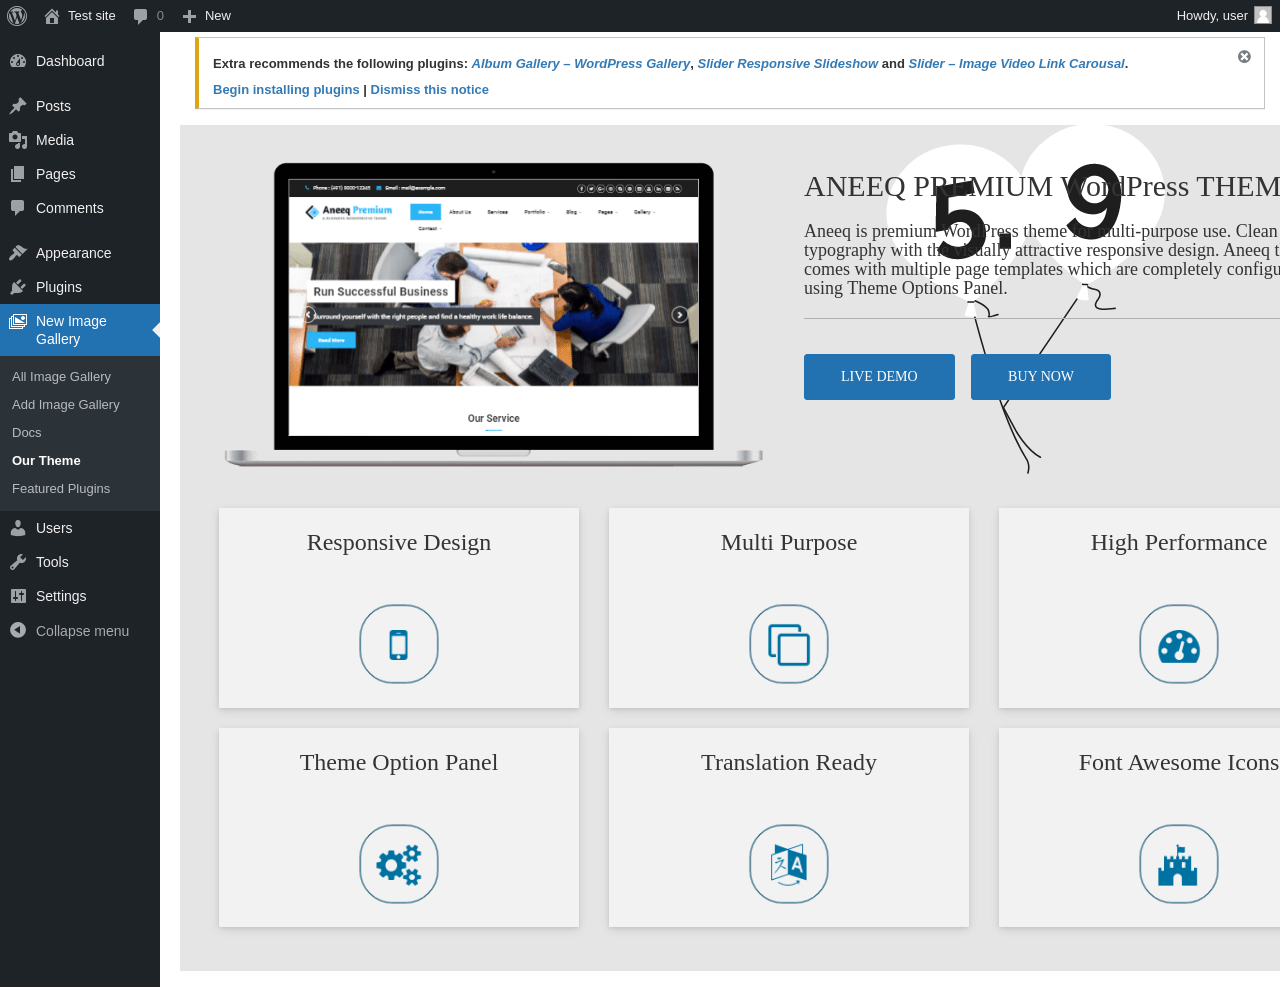This screenshot has width=1280, height=987.
Task: Go to the Dashboard menu item
Action: click(80, 61)
